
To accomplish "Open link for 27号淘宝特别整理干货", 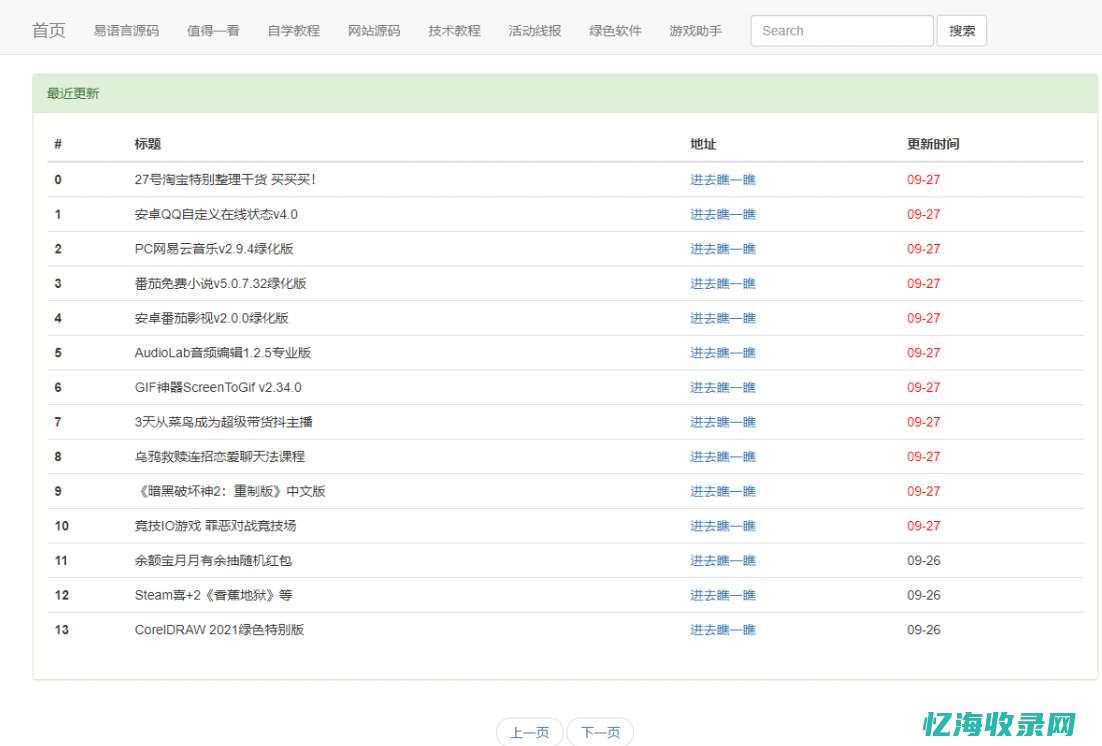I will (723, 179).
